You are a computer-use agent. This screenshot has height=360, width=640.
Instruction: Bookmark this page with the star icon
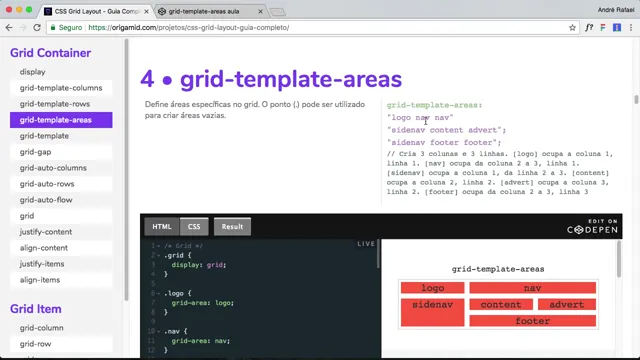pyautogui.click(x=572, y=27)
